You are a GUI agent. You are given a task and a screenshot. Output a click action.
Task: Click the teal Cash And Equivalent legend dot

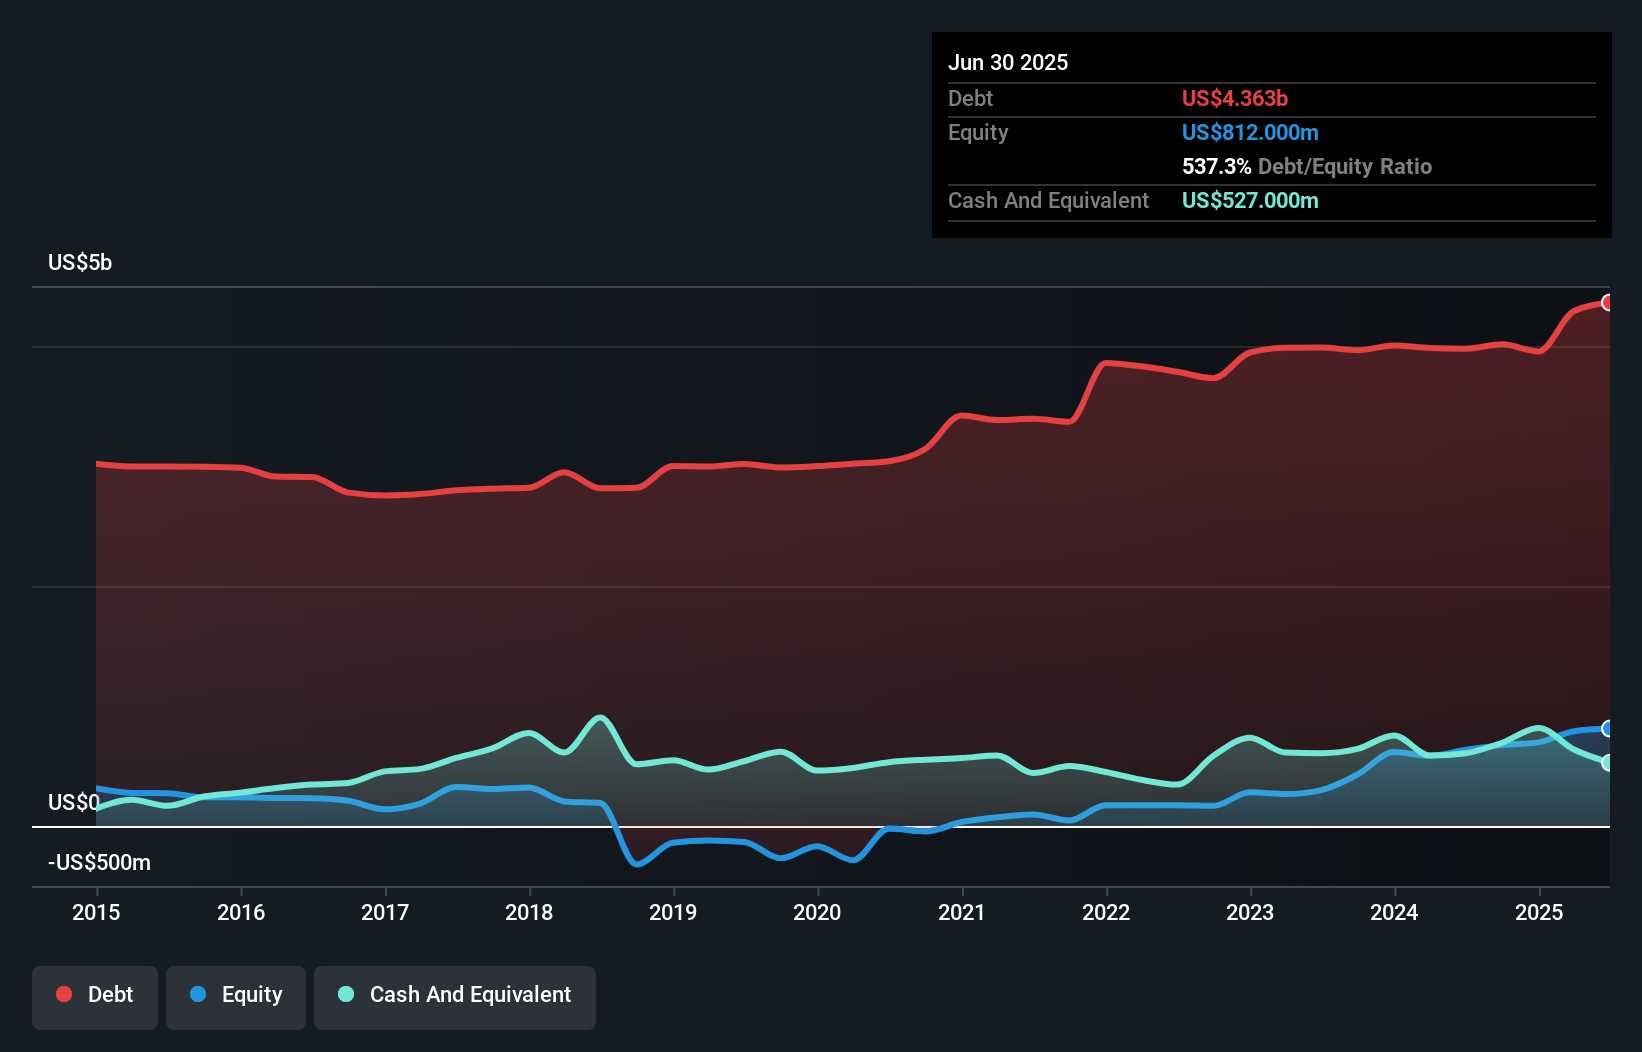tap(345, 994)
